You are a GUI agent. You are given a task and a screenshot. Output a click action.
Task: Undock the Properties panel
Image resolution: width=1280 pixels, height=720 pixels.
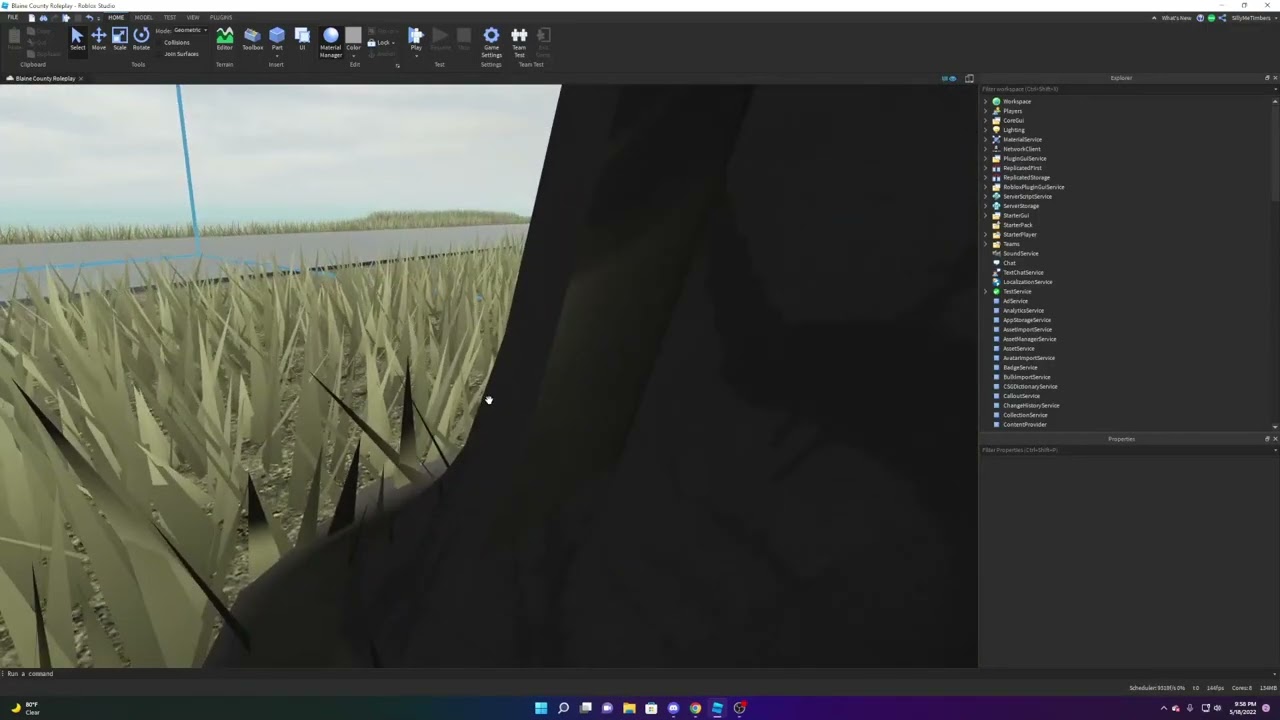coord(1267,439)
